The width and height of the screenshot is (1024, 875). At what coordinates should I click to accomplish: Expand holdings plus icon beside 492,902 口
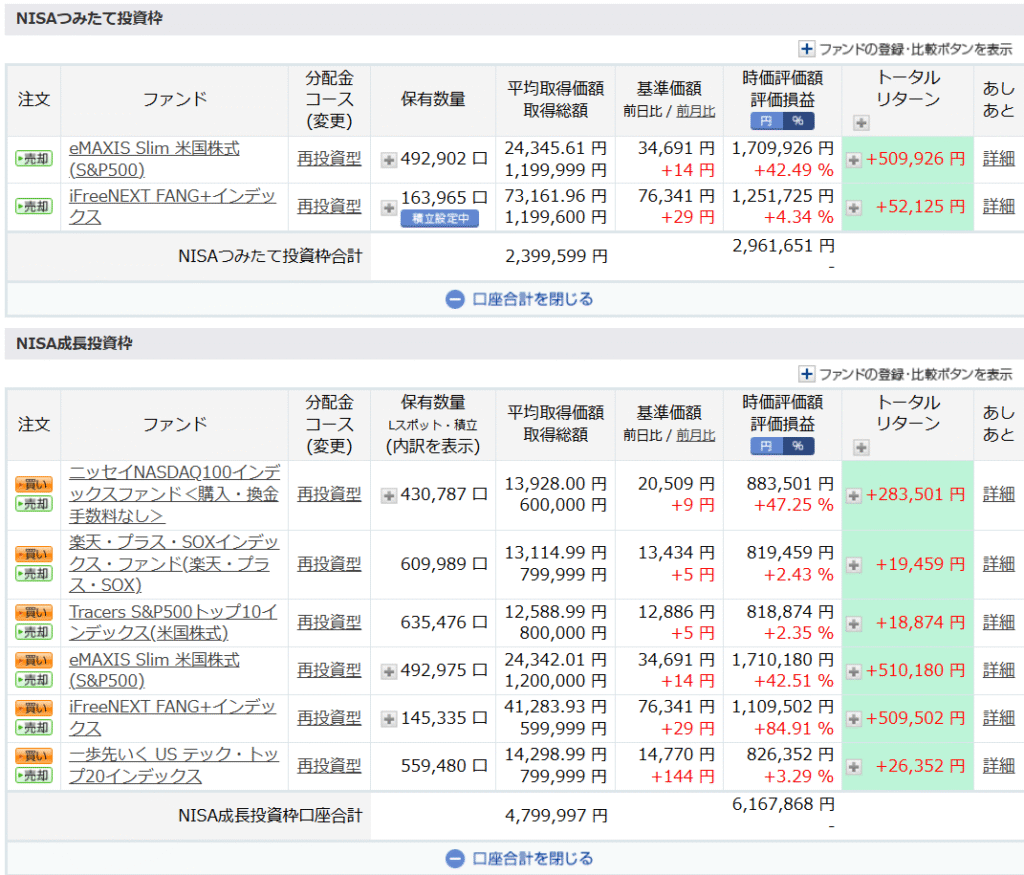coord(389,160)
